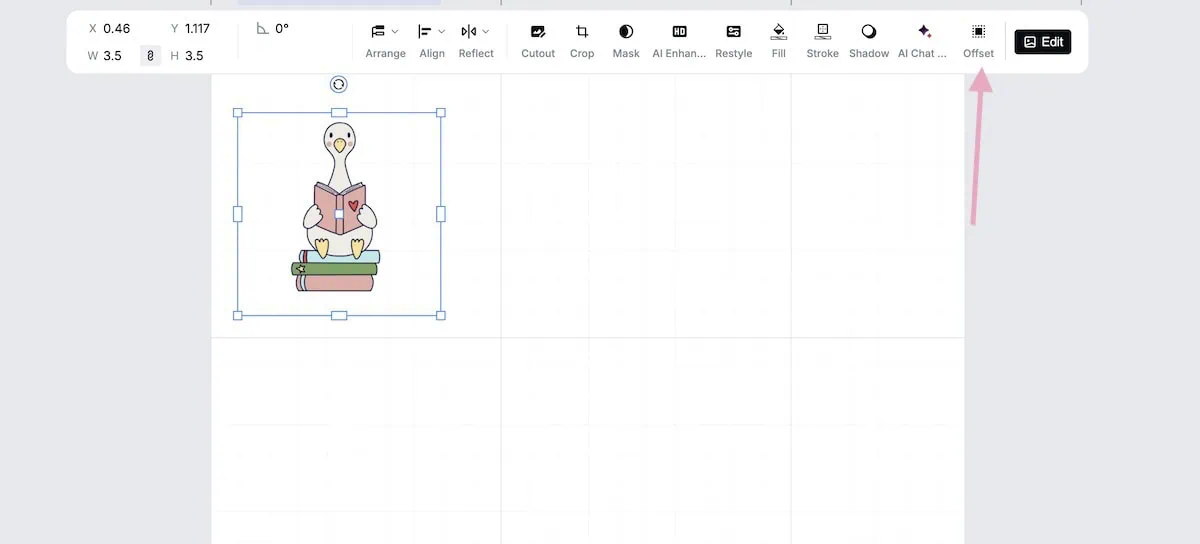Click the top-middle handle of selection
Image resolution: width=1200 pixels, height=544 pixels.
339,113
